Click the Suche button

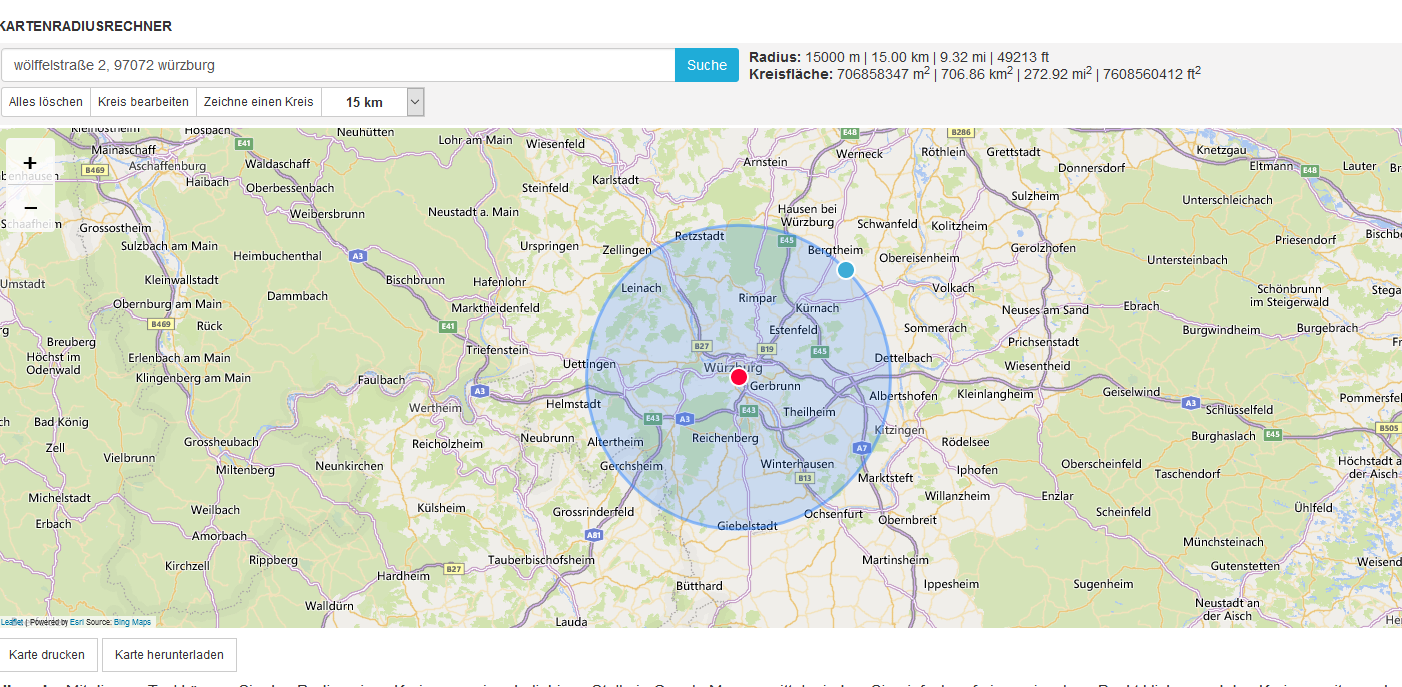click(x=707, y=65)
